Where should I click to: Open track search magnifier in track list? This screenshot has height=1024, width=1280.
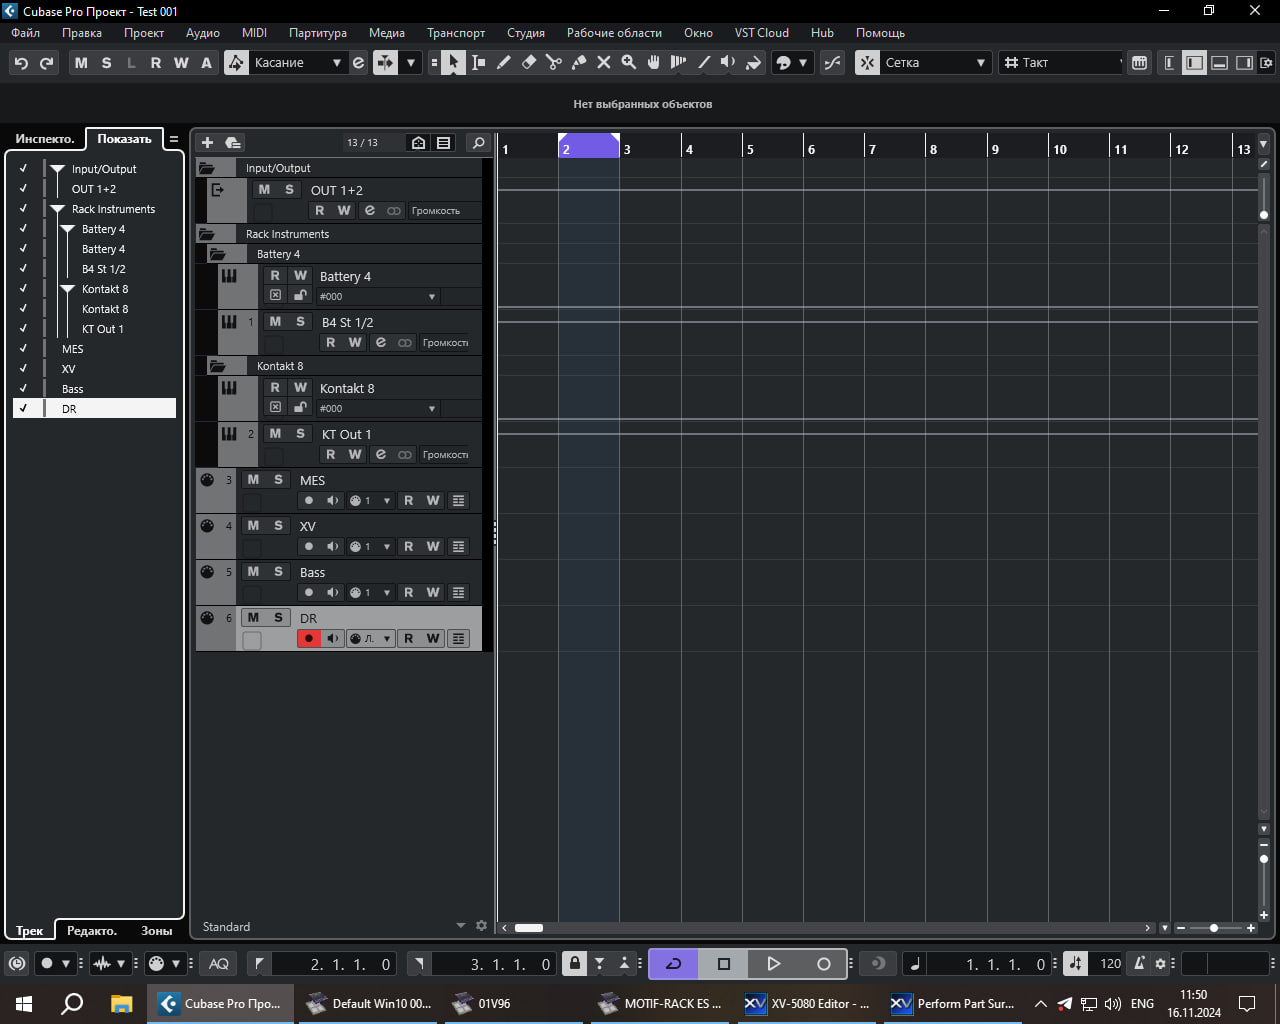pyautogui.click(x=479, y=143)
